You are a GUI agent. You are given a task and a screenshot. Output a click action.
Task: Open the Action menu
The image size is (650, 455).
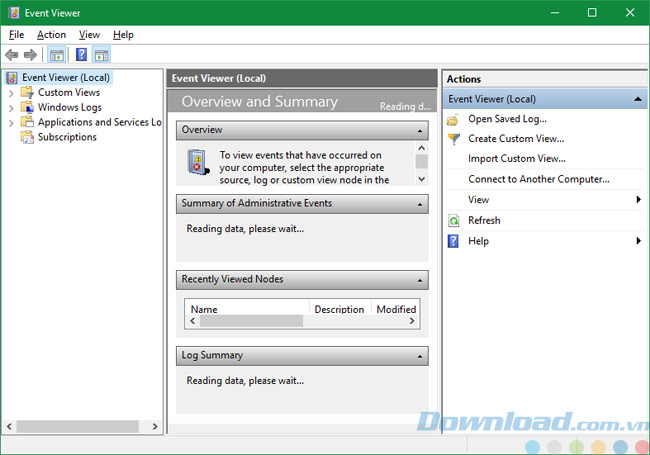pos(51,35)
